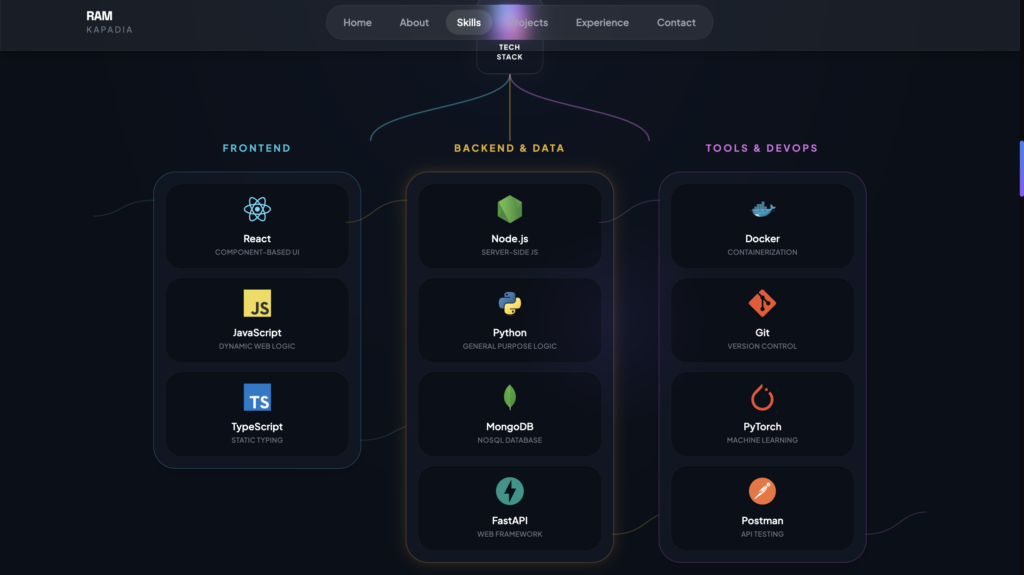Click the TOOLS & DEVOPS heading
The width and height of the screenshot is (1024, 575).
[x=762, y=148]
